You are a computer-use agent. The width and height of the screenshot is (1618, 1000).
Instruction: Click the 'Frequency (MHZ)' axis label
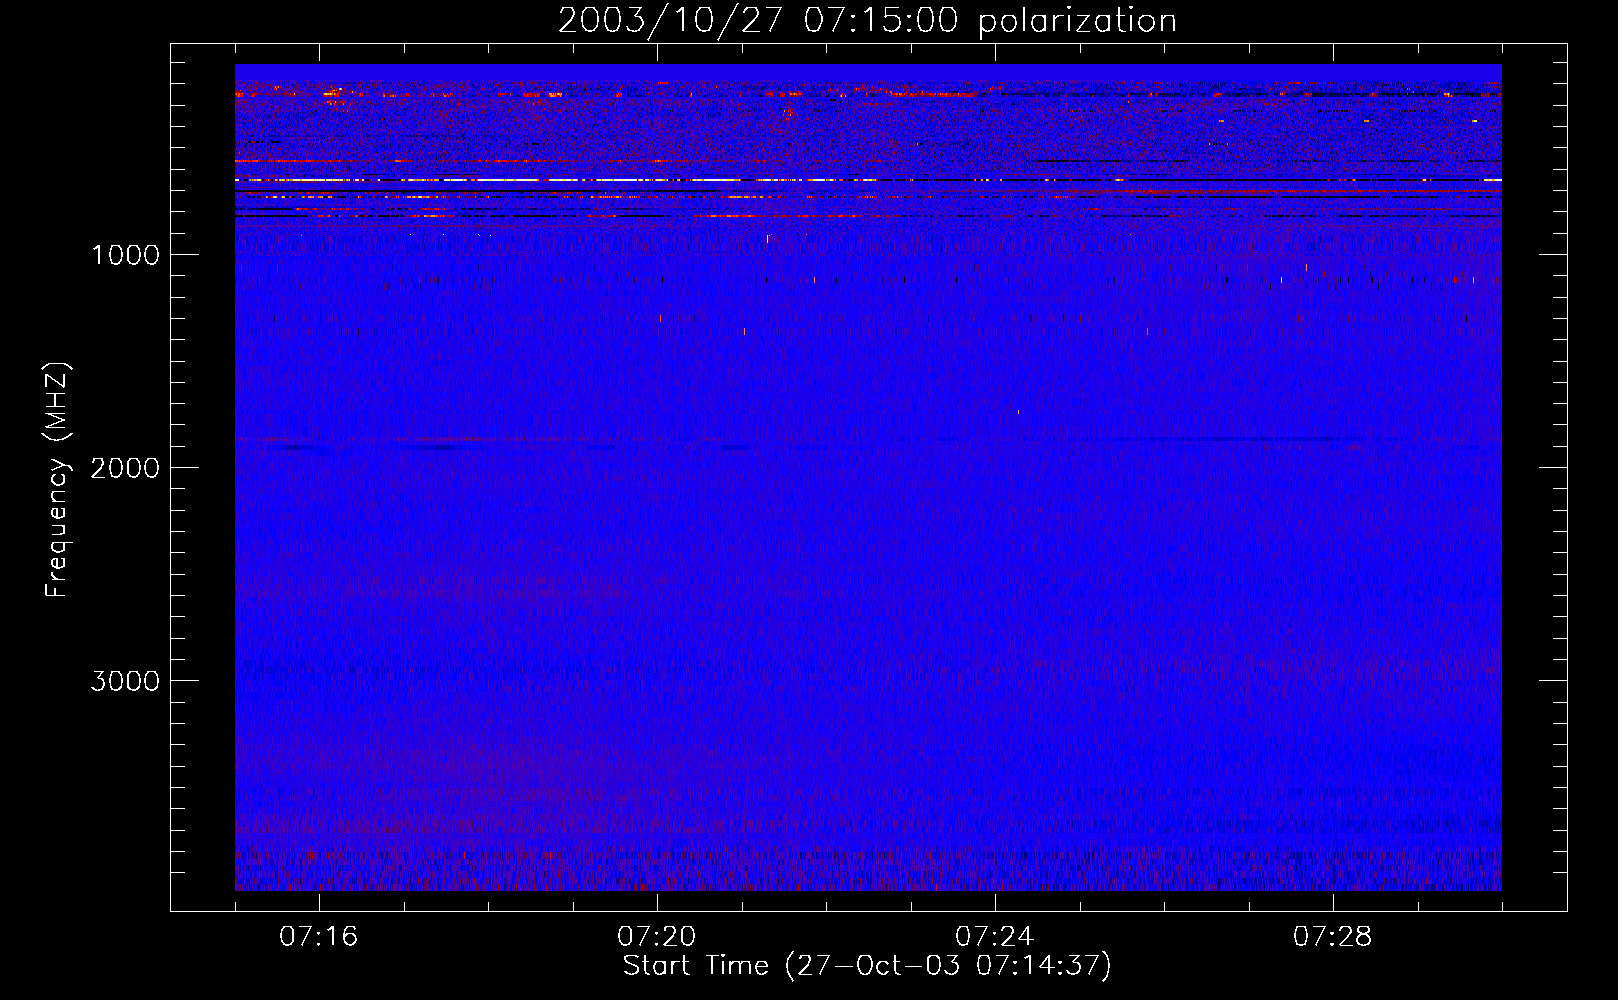click(57, 480)
